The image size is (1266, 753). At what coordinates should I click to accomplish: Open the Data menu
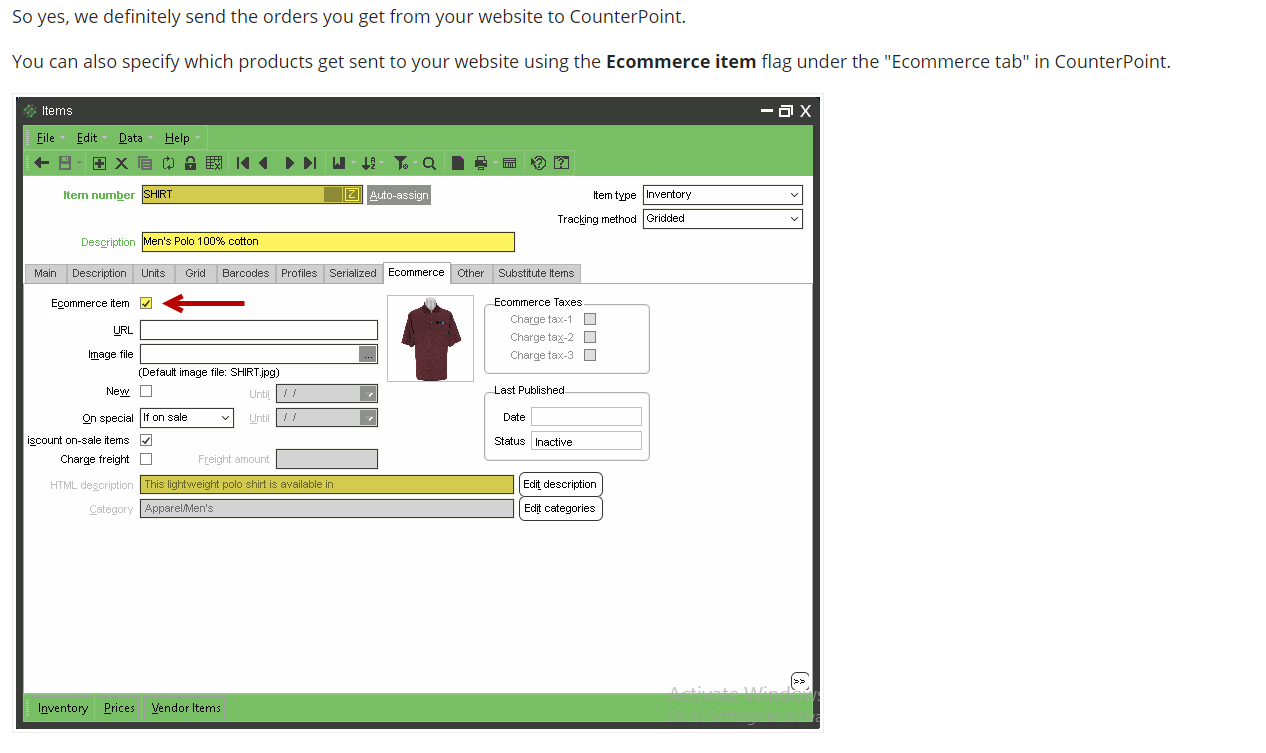point(131,138)
